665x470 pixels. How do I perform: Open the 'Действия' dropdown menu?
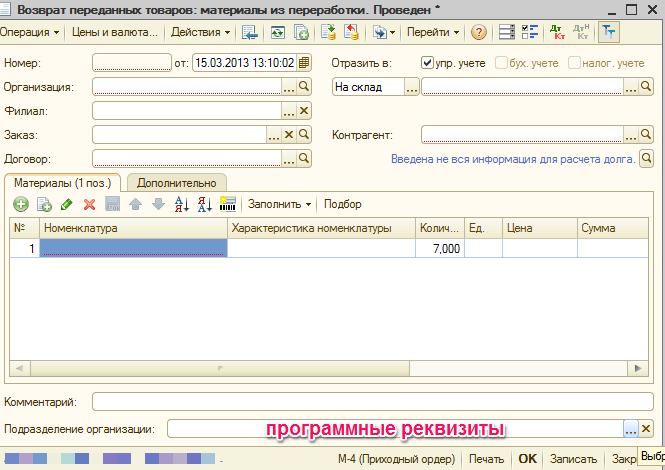coord(200,32)
